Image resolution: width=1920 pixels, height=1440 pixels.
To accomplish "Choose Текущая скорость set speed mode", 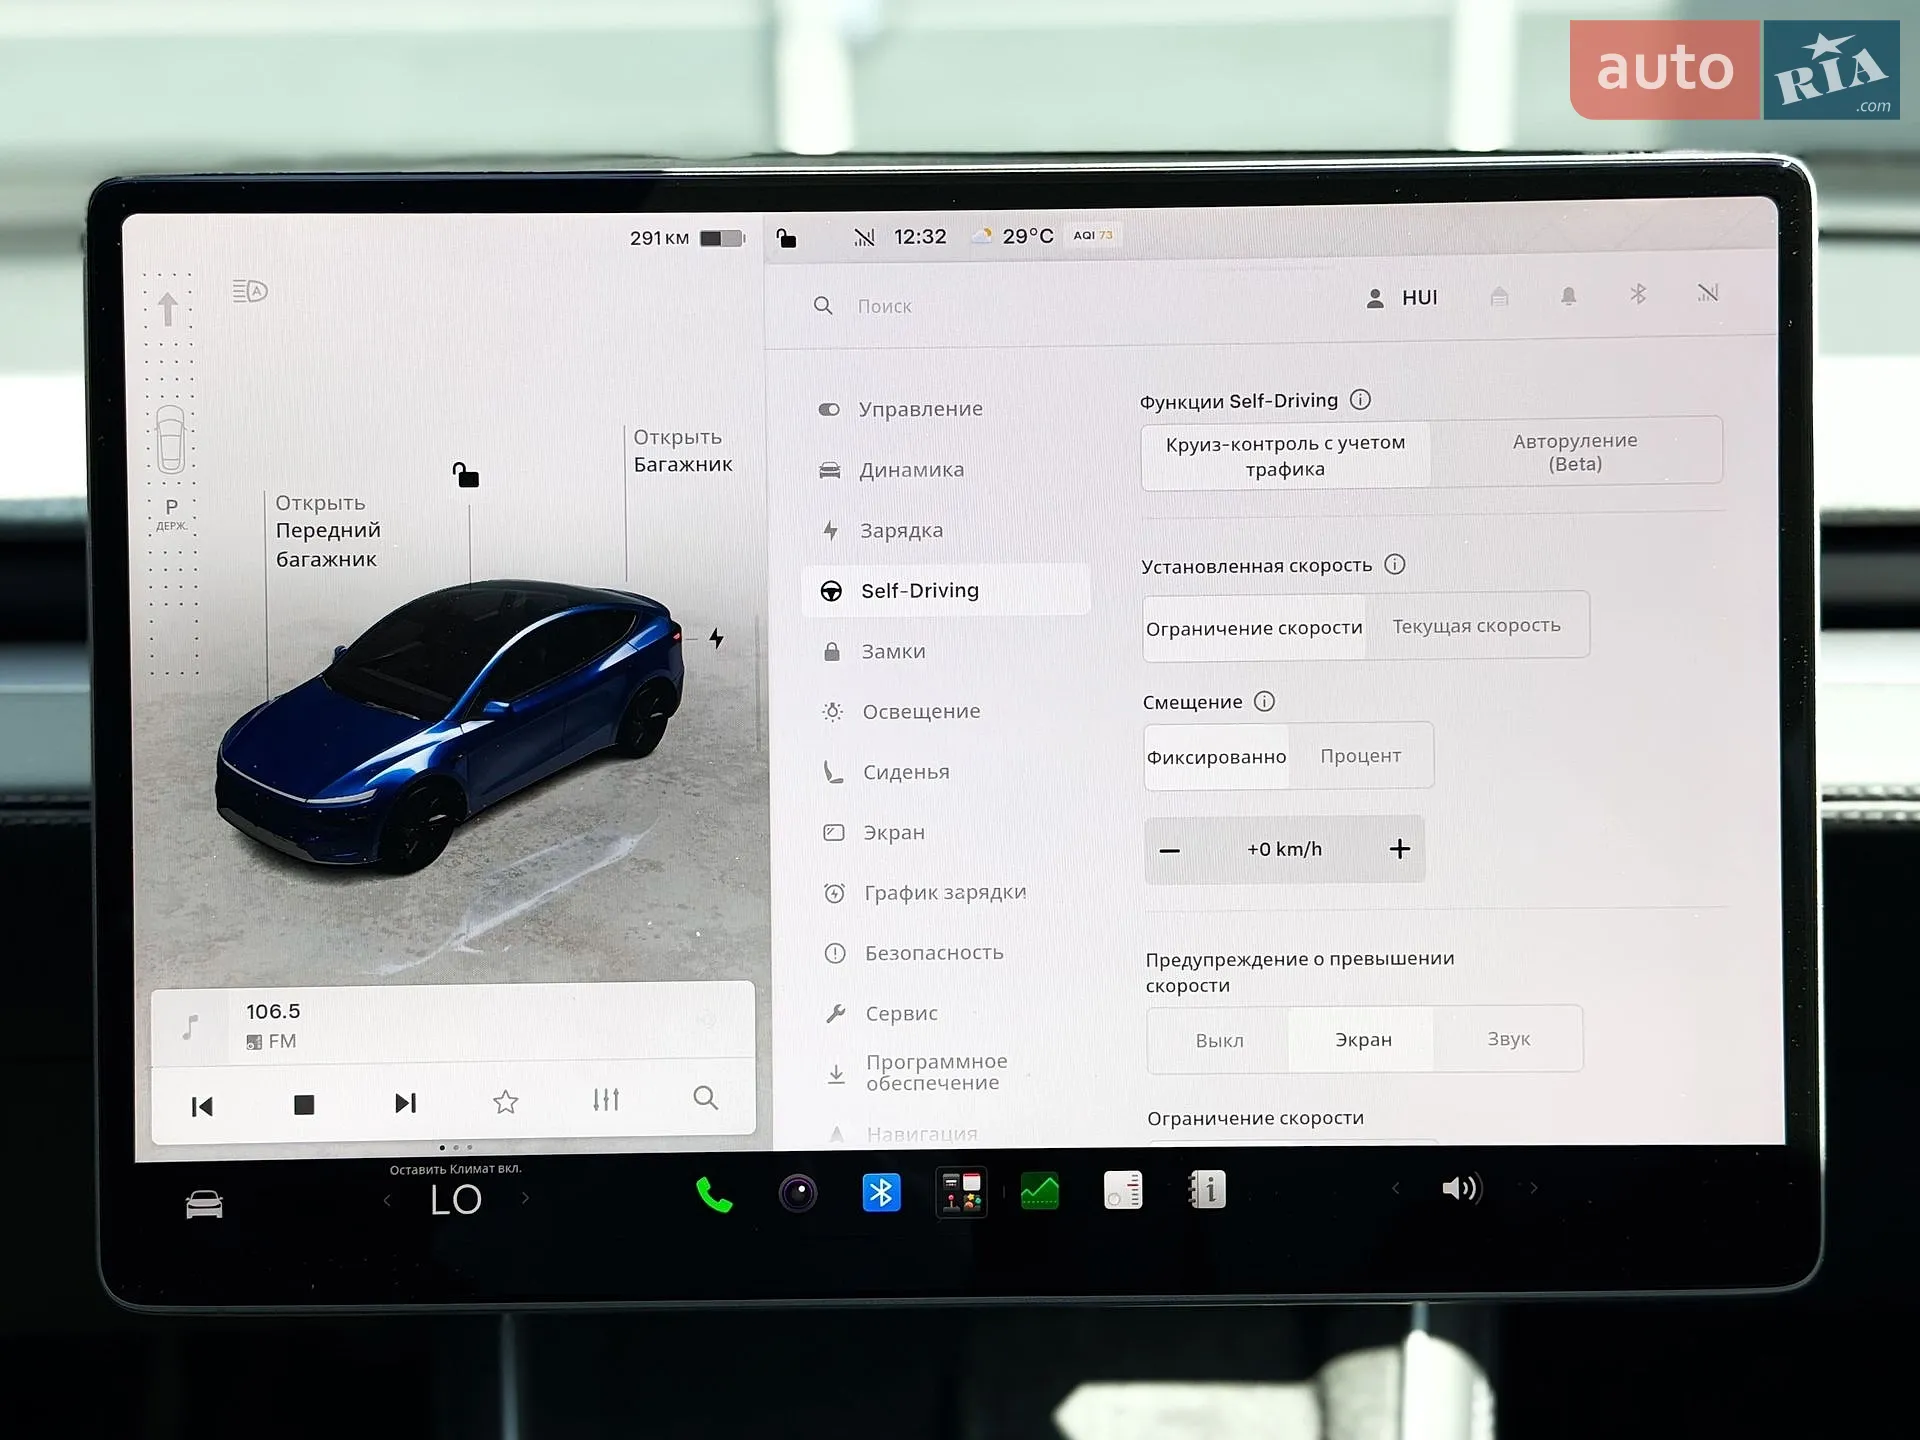I will [1477, 626].
